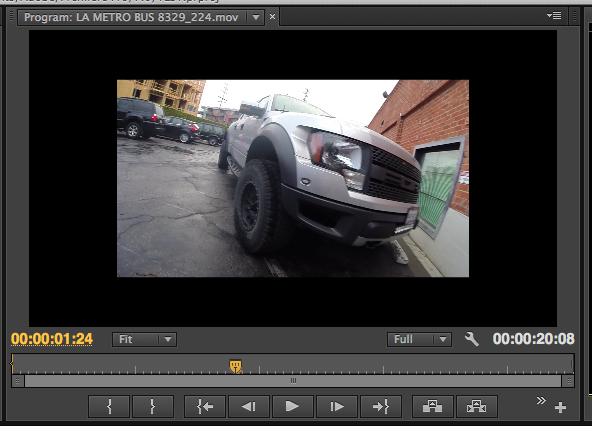Open the Fit zoom level dropdown
The width and height of the screenshot is (592, 426).
coord(144,339)
